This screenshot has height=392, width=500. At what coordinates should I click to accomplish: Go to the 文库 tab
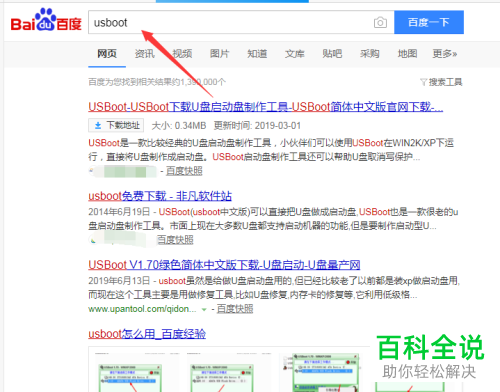295,54
